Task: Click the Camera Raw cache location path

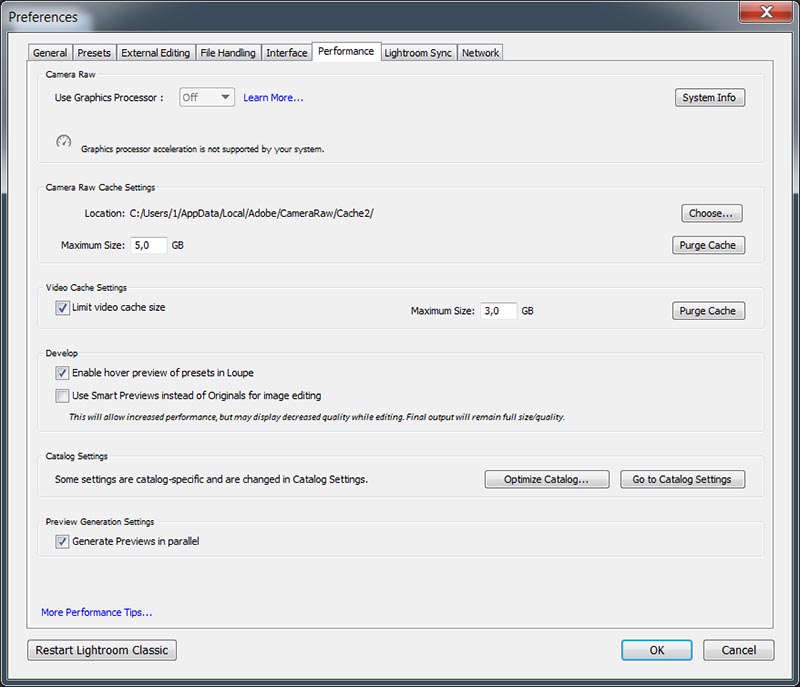Action: 252,213
